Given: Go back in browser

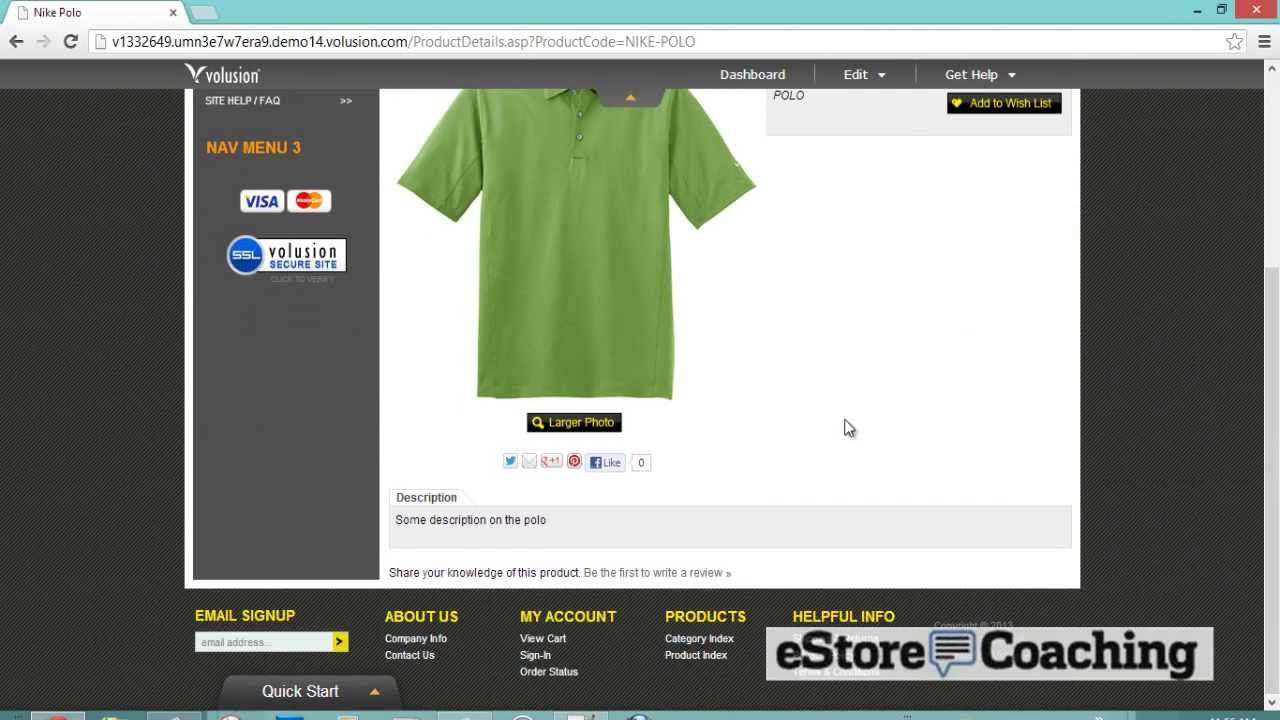Looking at the screenshot, I should pos(16,41).
